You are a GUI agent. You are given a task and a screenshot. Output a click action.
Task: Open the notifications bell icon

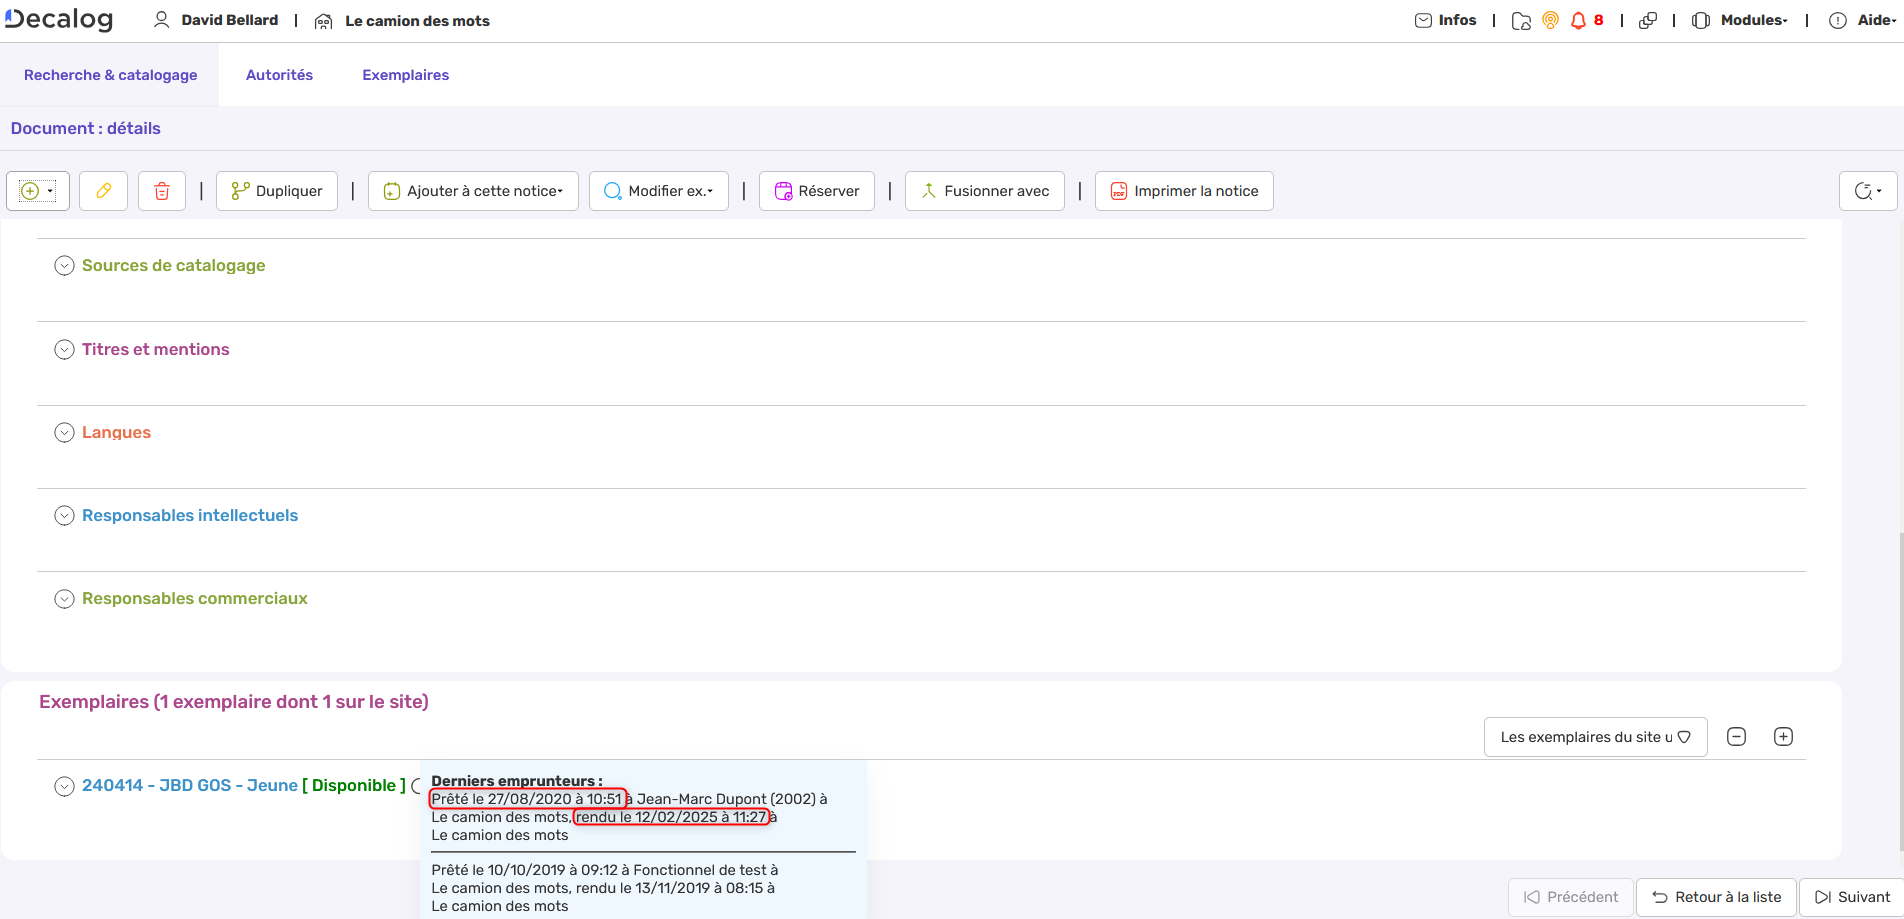click(x=1578, y=21)
